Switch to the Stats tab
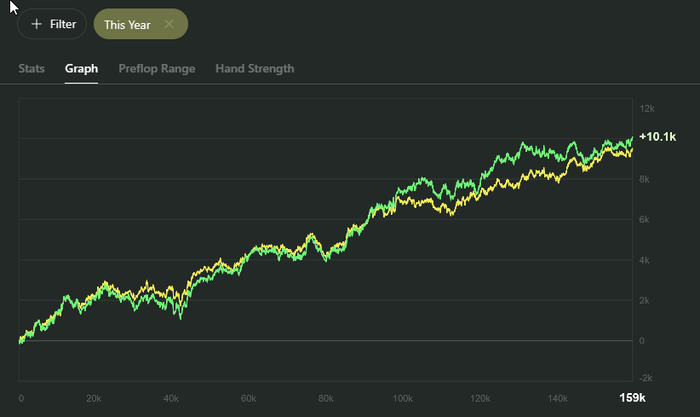Screen dimensions: 700x417 [x=32, y=69]
